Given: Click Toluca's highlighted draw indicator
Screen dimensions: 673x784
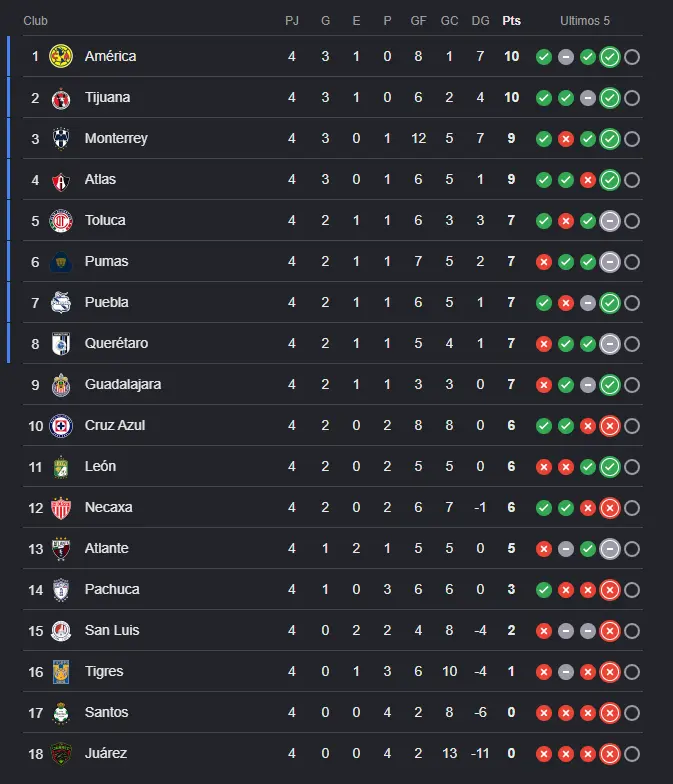Looking at the screenshot, I should tap(610, 221).
